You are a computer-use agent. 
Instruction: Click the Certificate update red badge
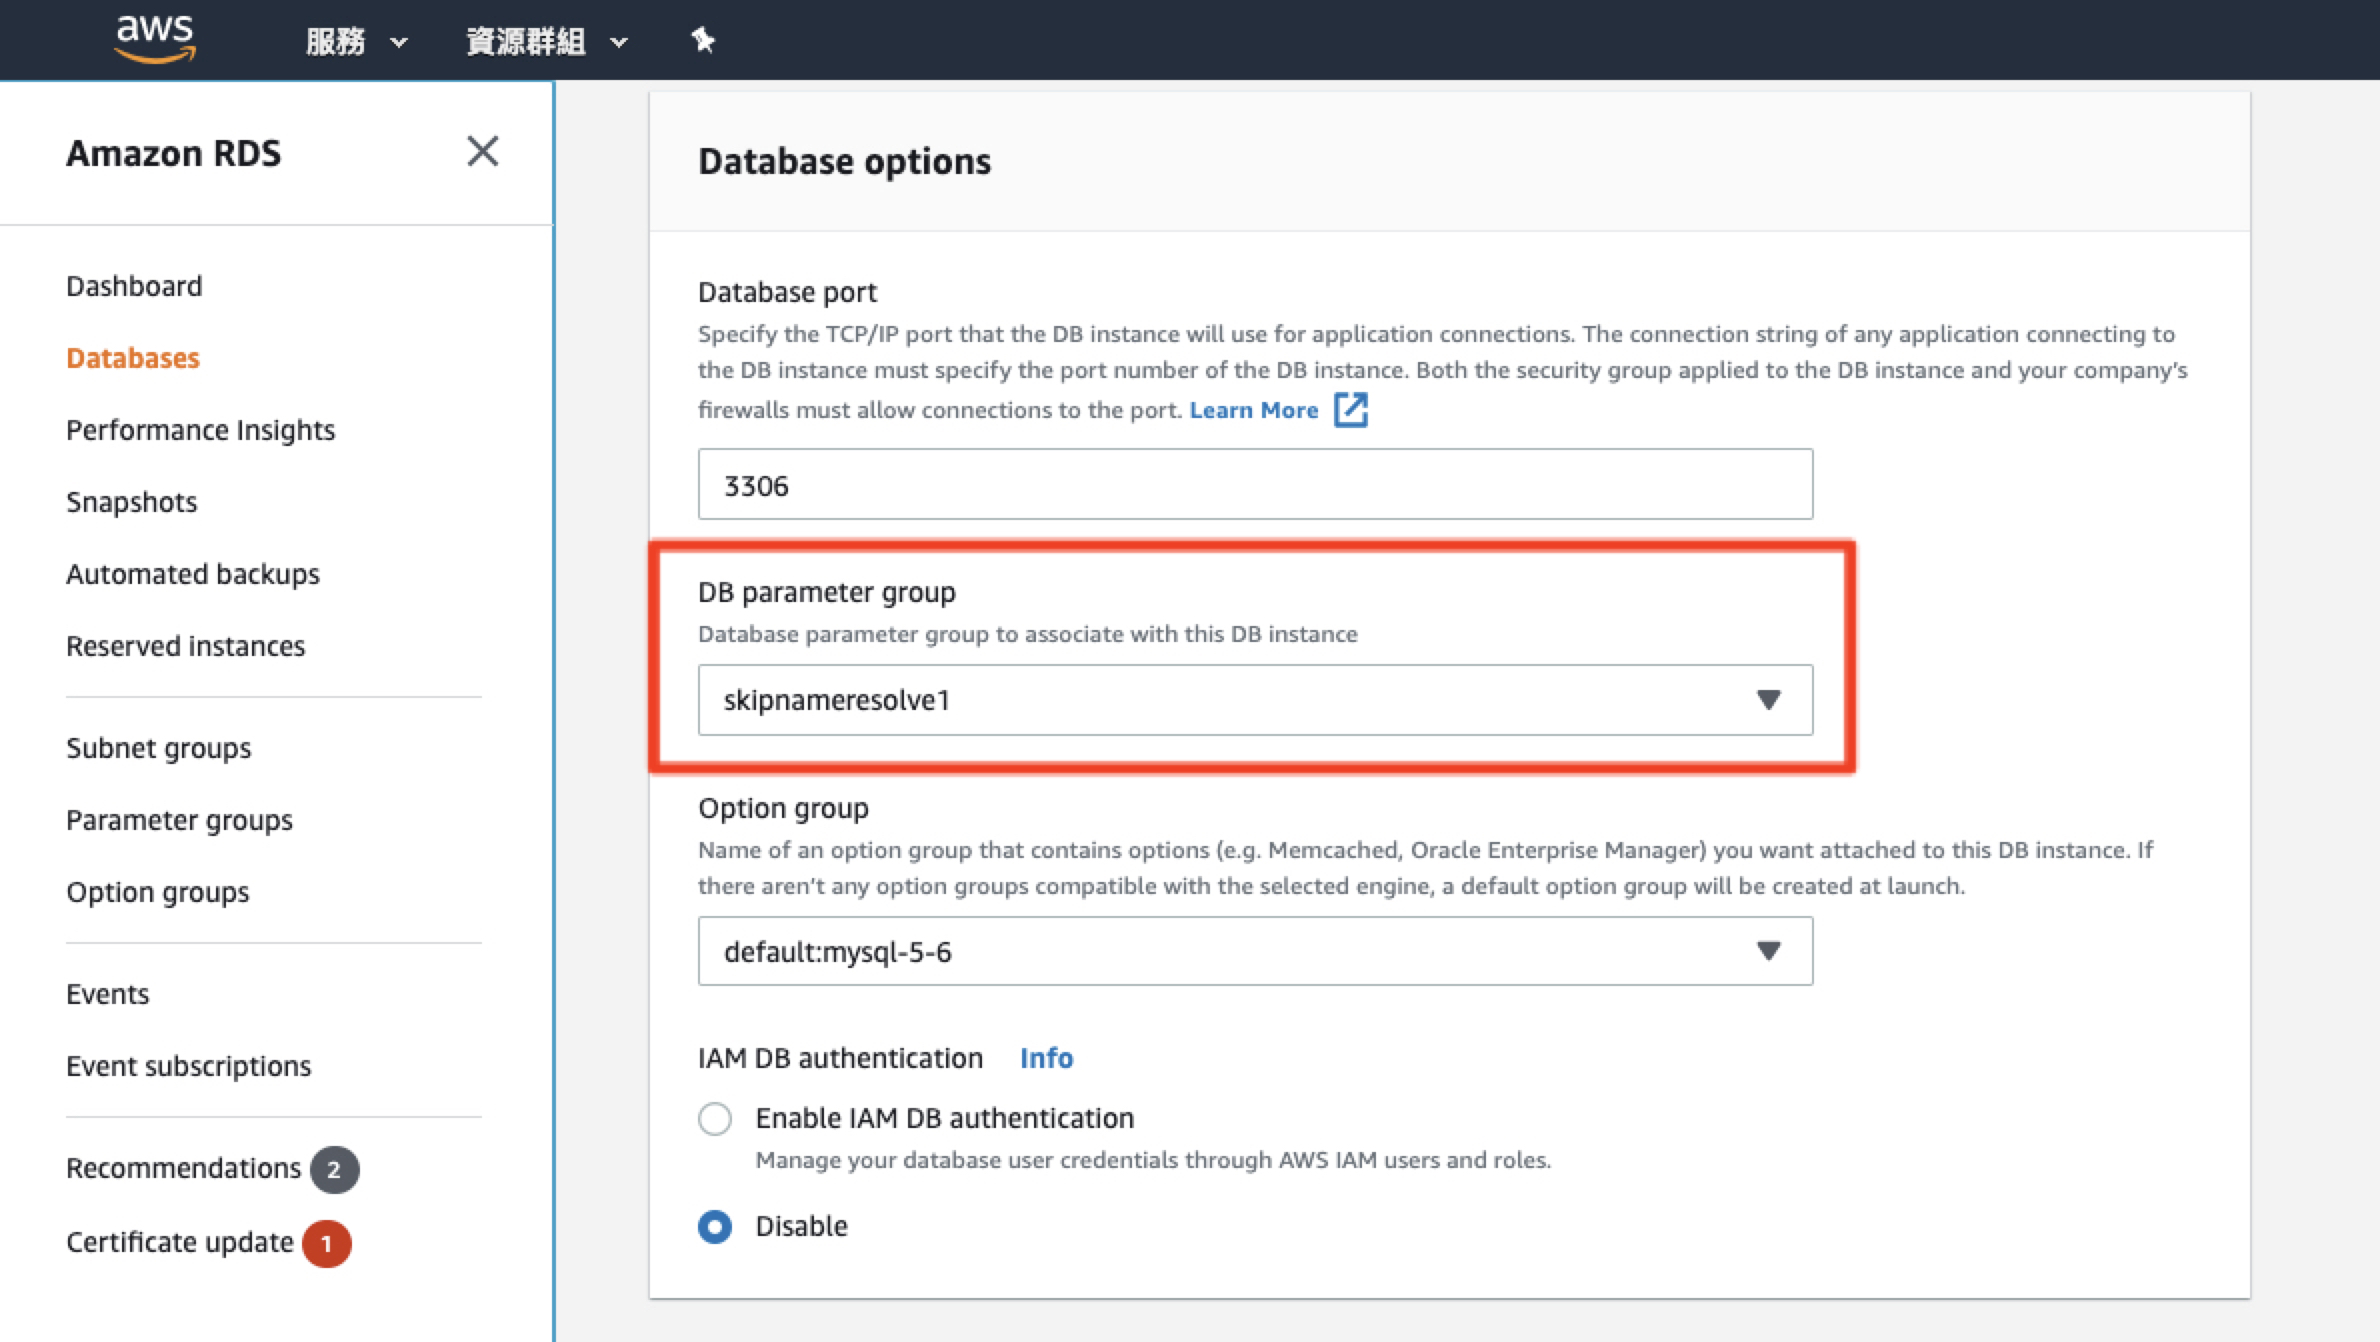326,1243
